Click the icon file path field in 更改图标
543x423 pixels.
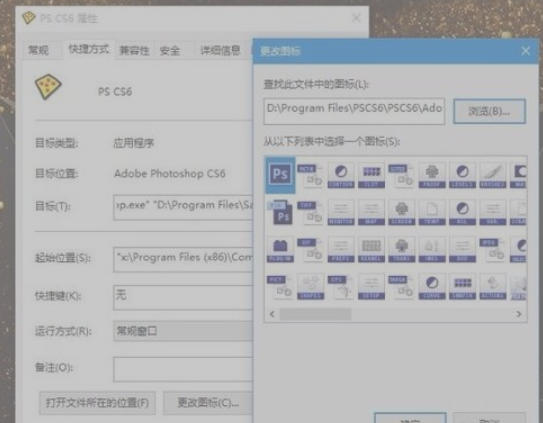pos(354,111)
